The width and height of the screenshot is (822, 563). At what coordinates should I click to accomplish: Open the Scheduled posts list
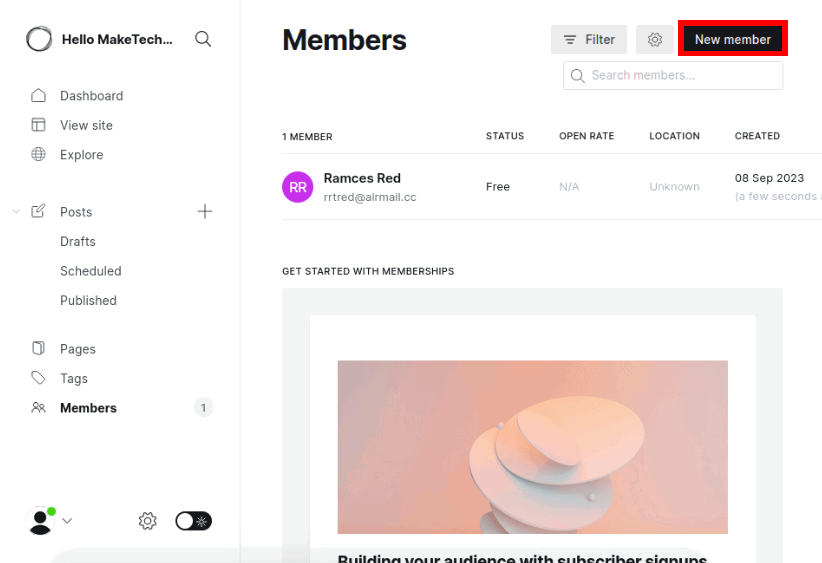[90, 271]
